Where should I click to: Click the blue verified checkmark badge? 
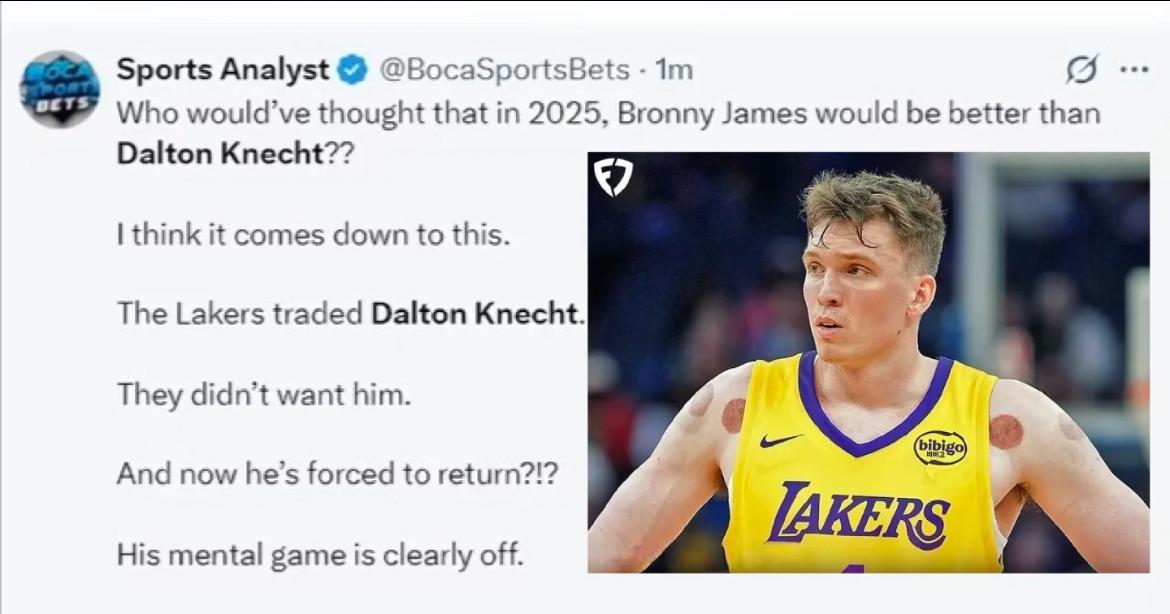point(352,70)
